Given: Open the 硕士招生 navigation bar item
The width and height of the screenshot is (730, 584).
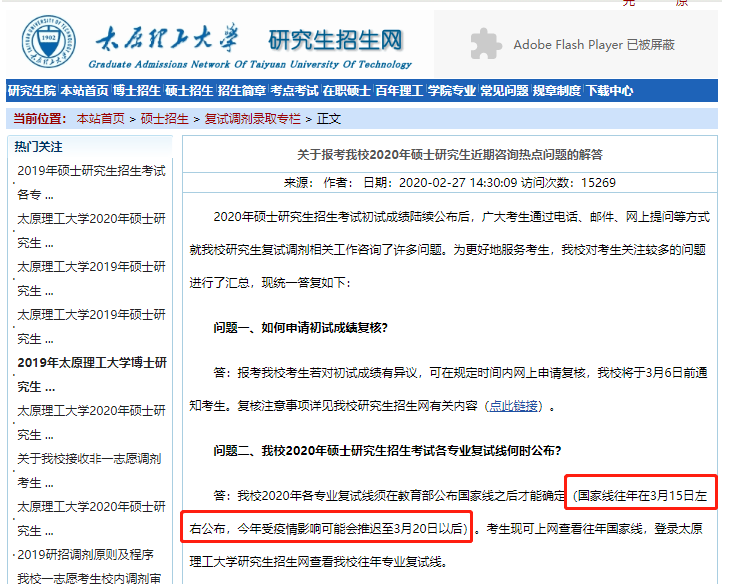Looking at the screenshot, I should pos(189,90).
